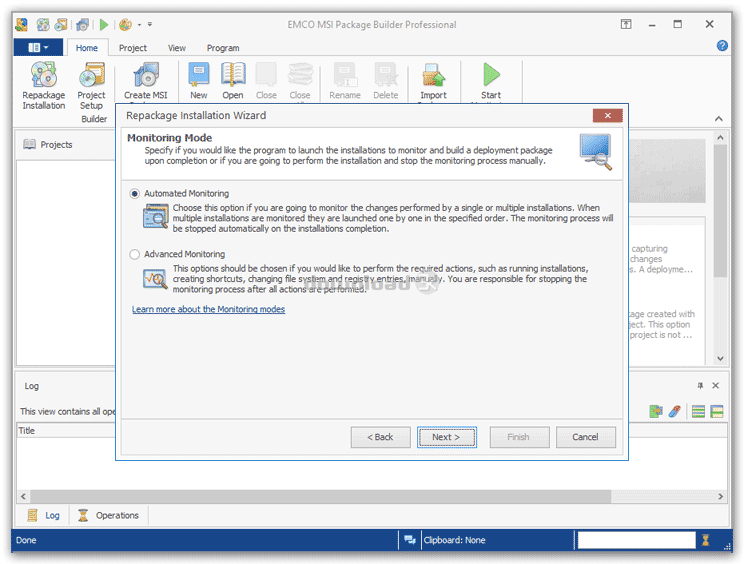Collapse the ribbon using the chevron
Screen dimensions: 744x564
(717, 119)
